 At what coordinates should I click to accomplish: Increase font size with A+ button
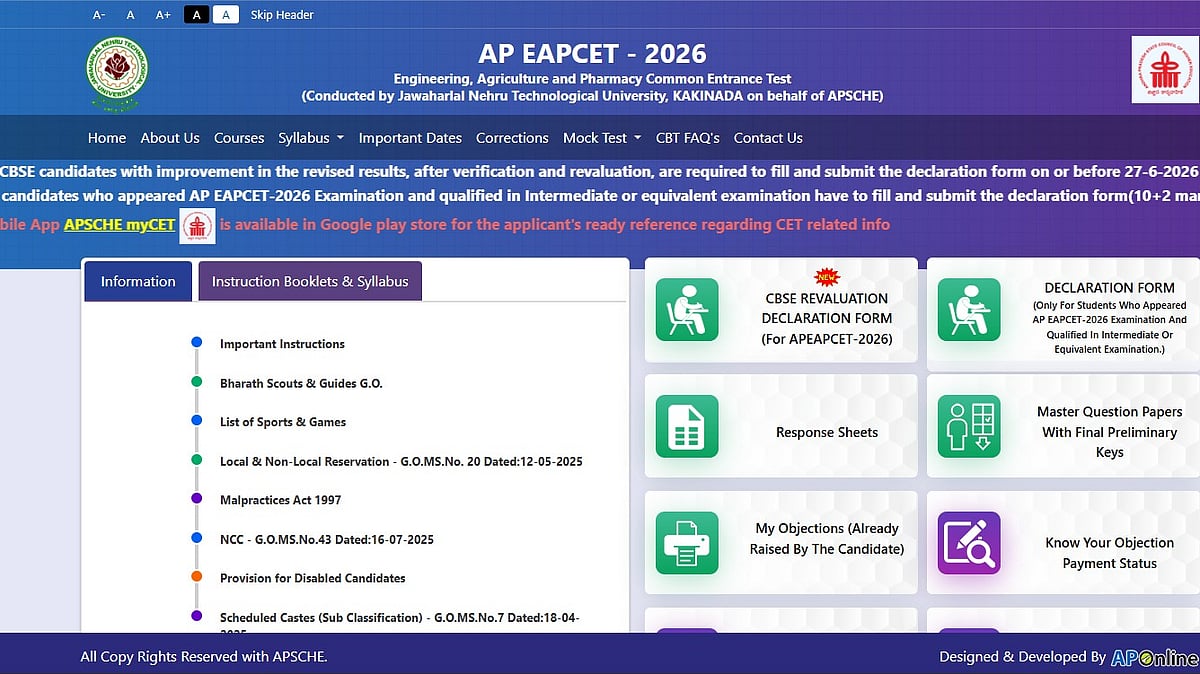(163, 15)
